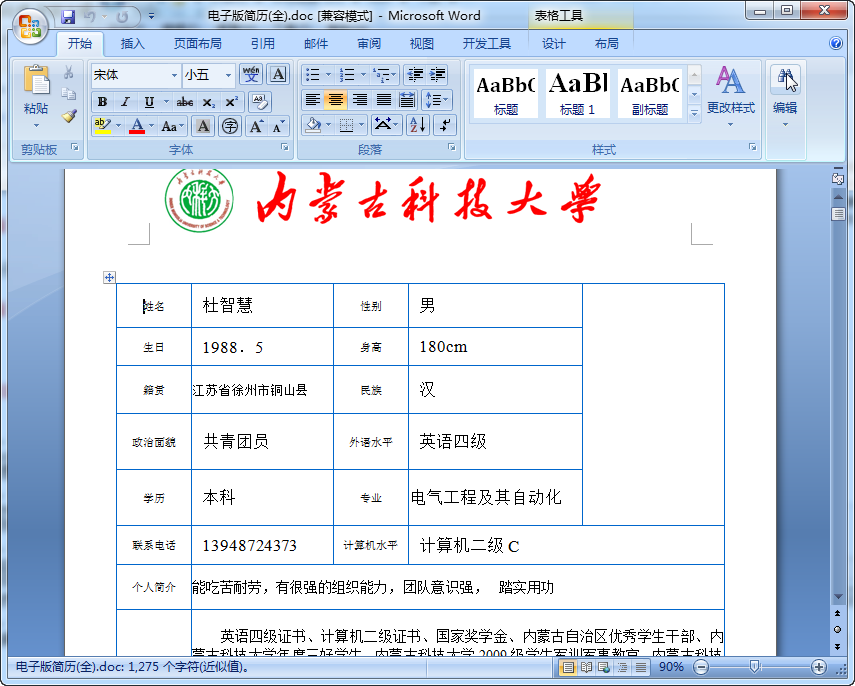Apply the 标题 1 style
Viewport: 855px width, 686px height.
coord(577,93)
